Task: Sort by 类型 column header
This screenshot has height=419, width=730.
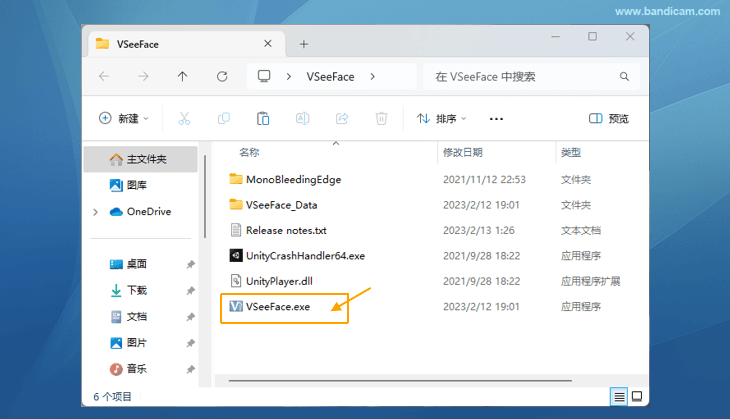Action: 571,152
